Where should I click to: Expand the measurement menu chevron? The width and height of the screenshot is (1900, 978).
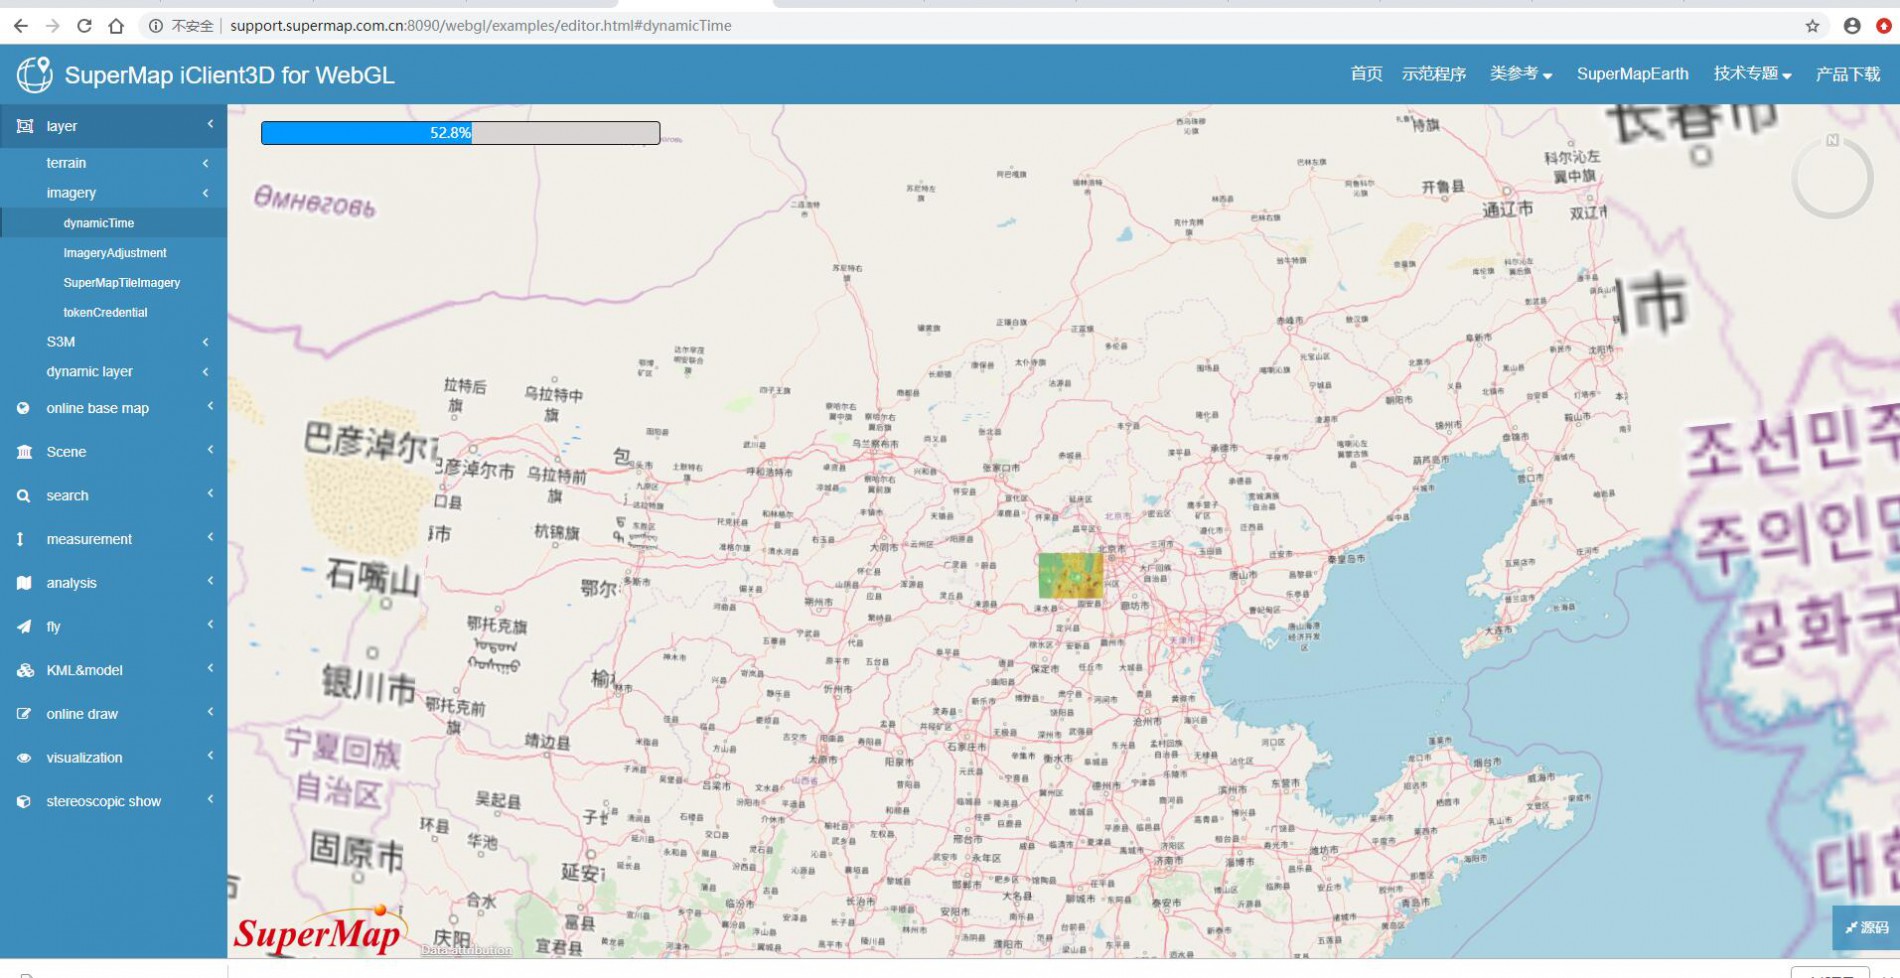(210, 537)
